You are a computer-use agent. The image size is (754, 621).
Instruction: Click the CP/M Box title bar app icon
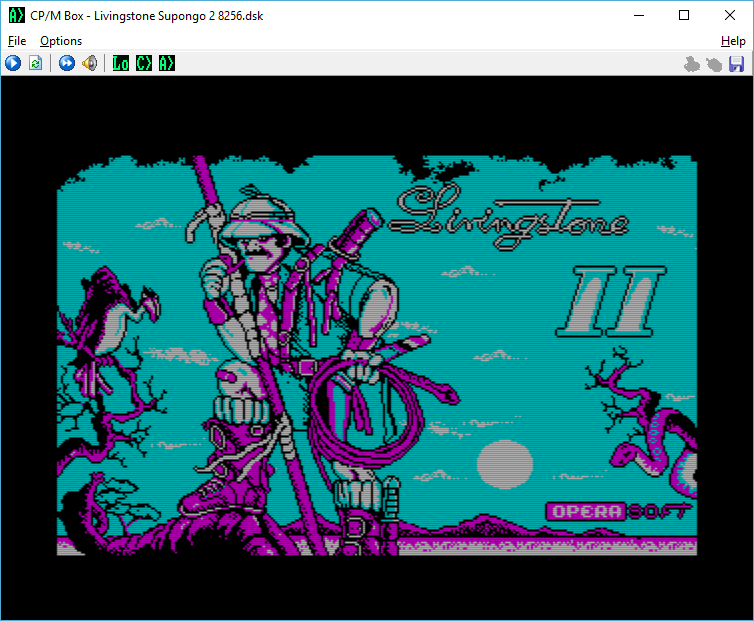tap(16, 15)
